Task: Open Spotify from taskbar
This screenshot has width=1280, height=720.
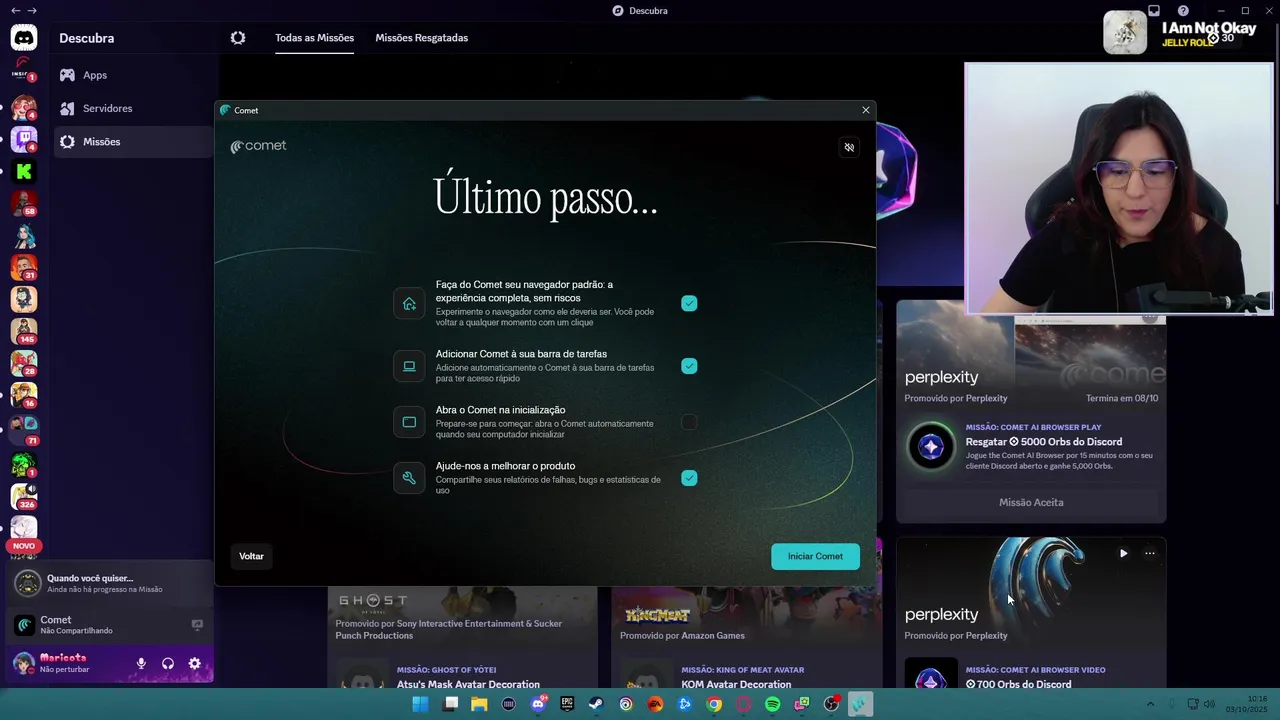Action: [772, 704]
